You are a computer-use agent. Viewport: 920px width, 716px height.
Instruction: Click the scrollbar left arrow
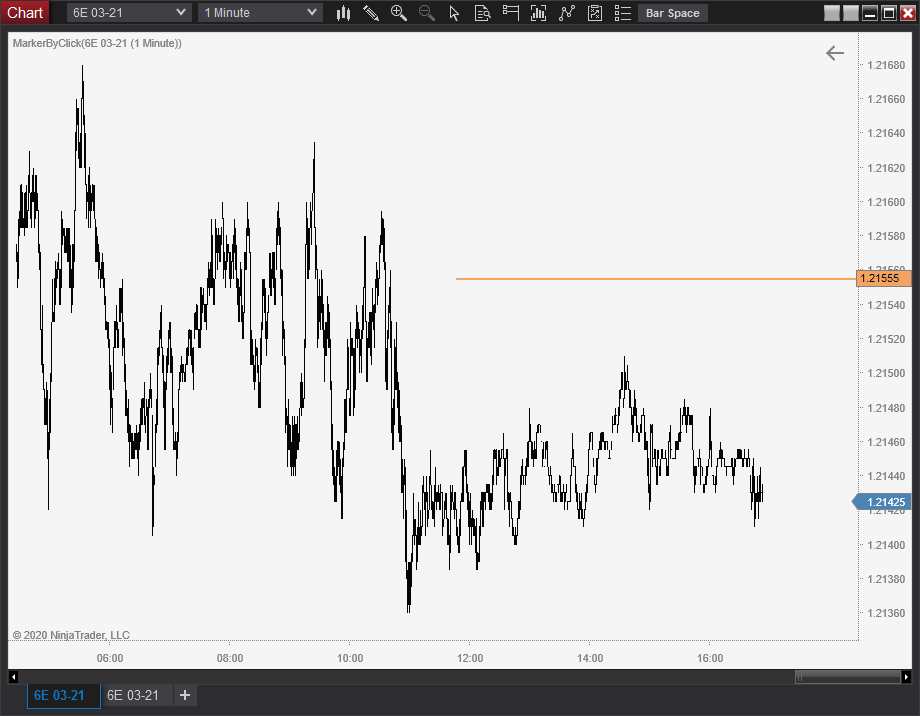13,677
